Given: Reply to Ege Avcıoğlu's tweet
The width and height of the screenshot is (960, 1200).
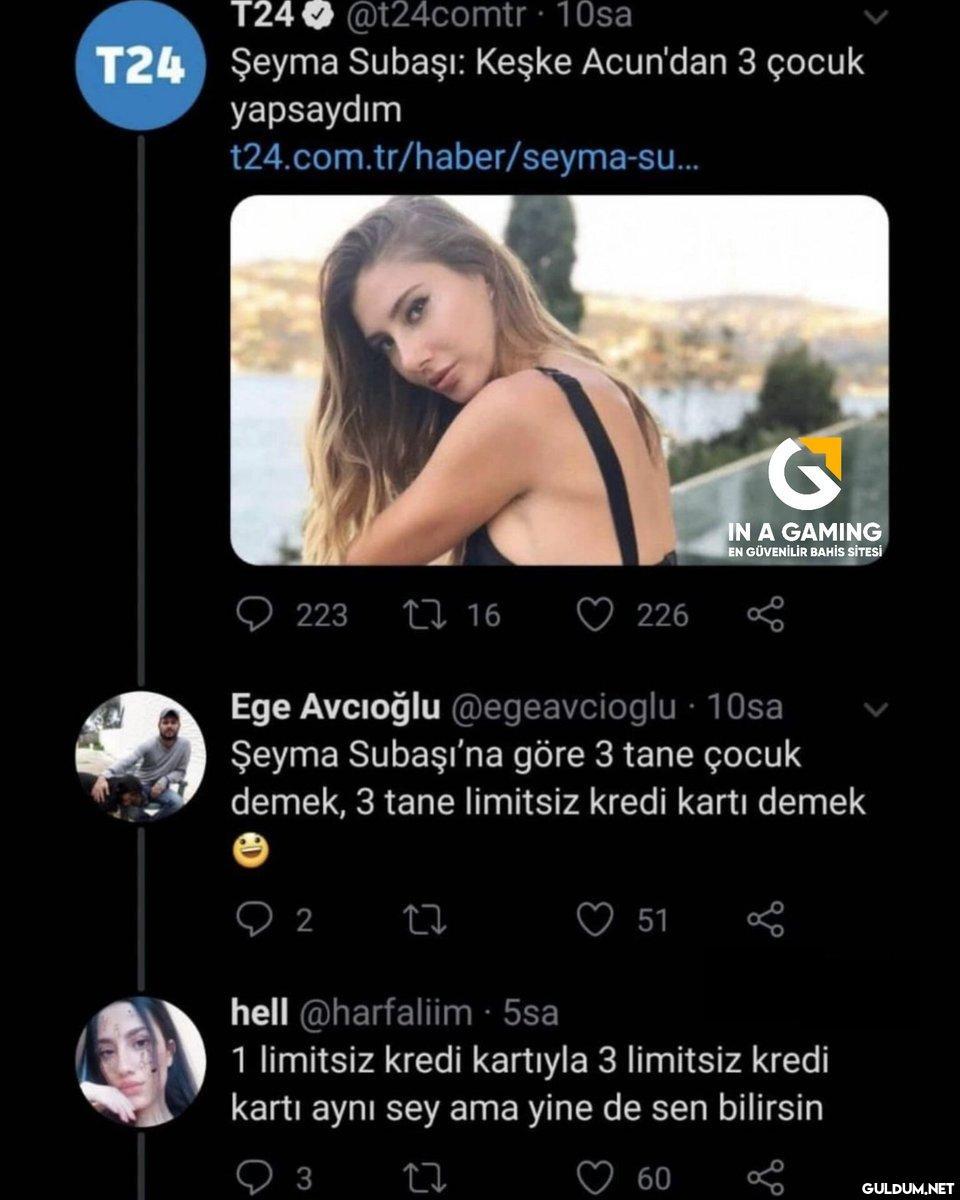Looking at the screenshot, I should coord(254,920).
